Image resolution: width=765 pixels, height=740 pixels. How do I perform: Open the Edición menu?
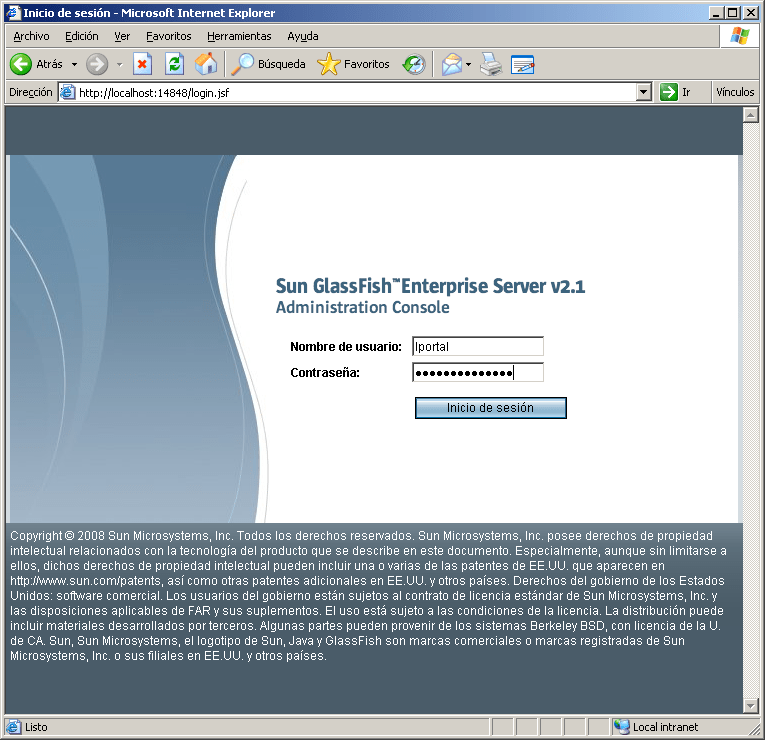click(81, 36)
